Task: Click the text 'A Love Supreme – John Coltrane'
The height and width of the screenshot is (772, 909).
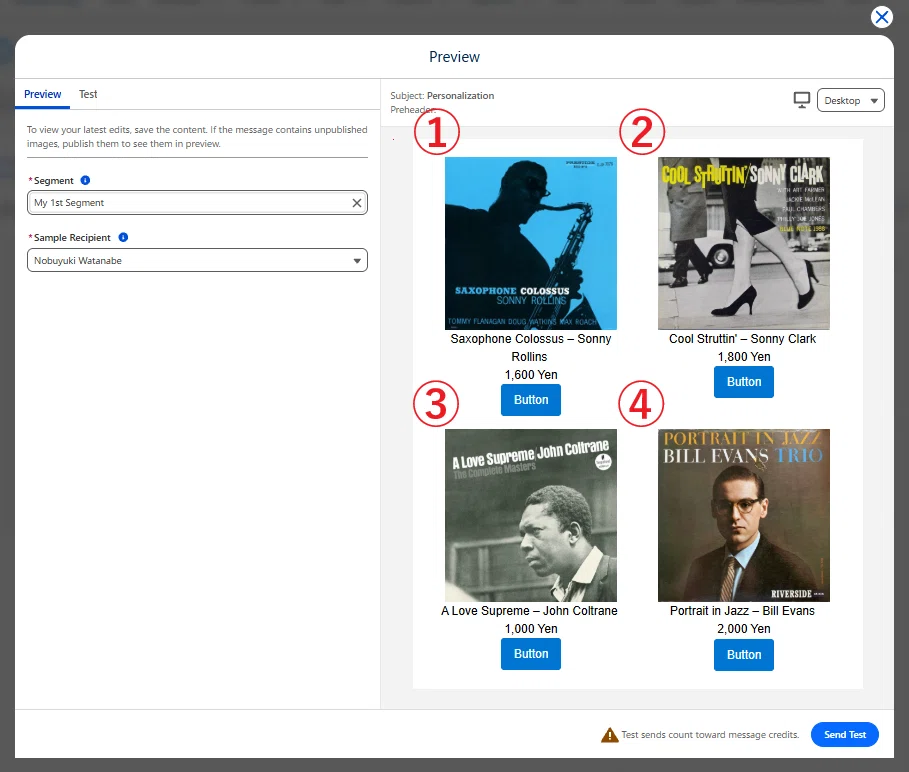Action: [529, 611]
